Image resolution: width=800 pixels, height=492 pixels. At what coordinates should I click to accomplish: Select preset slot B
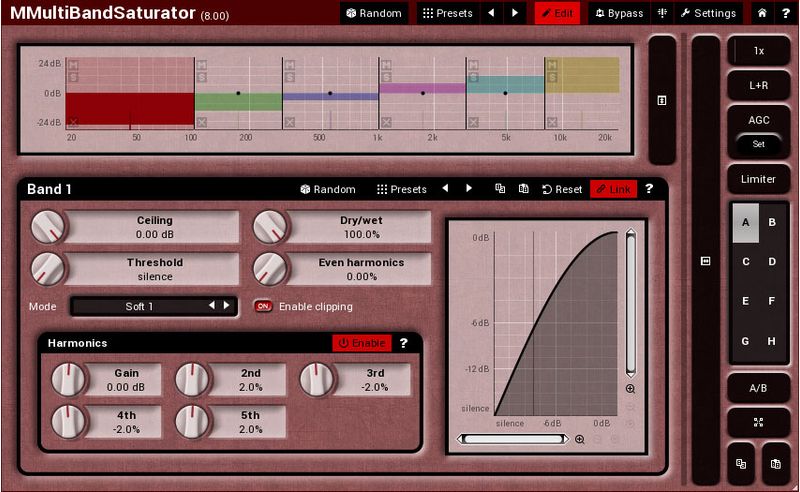[772, 223]
